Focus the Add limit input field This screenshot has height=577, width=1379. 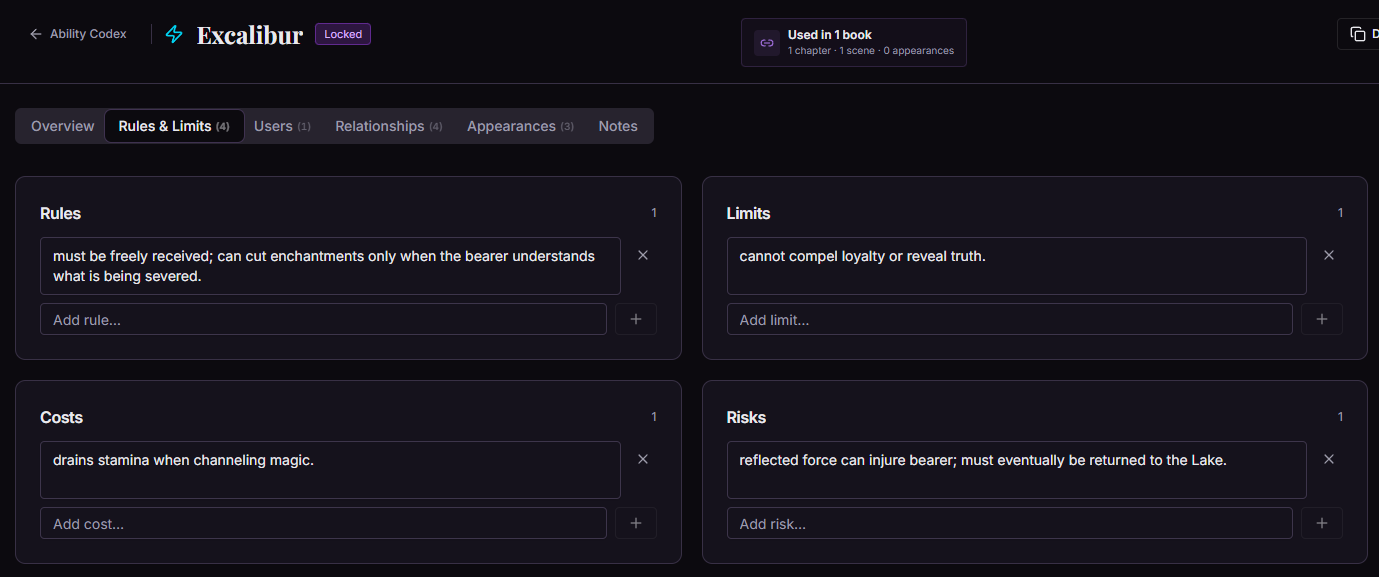click(x=1009, y=319)
